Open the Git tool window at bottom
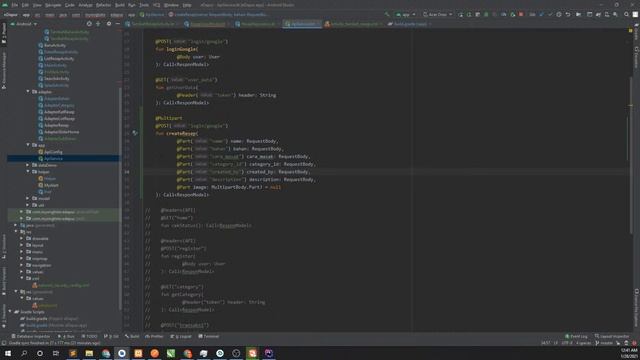The height and width of the screenshot is (360, 640). [x=111, y=336]
